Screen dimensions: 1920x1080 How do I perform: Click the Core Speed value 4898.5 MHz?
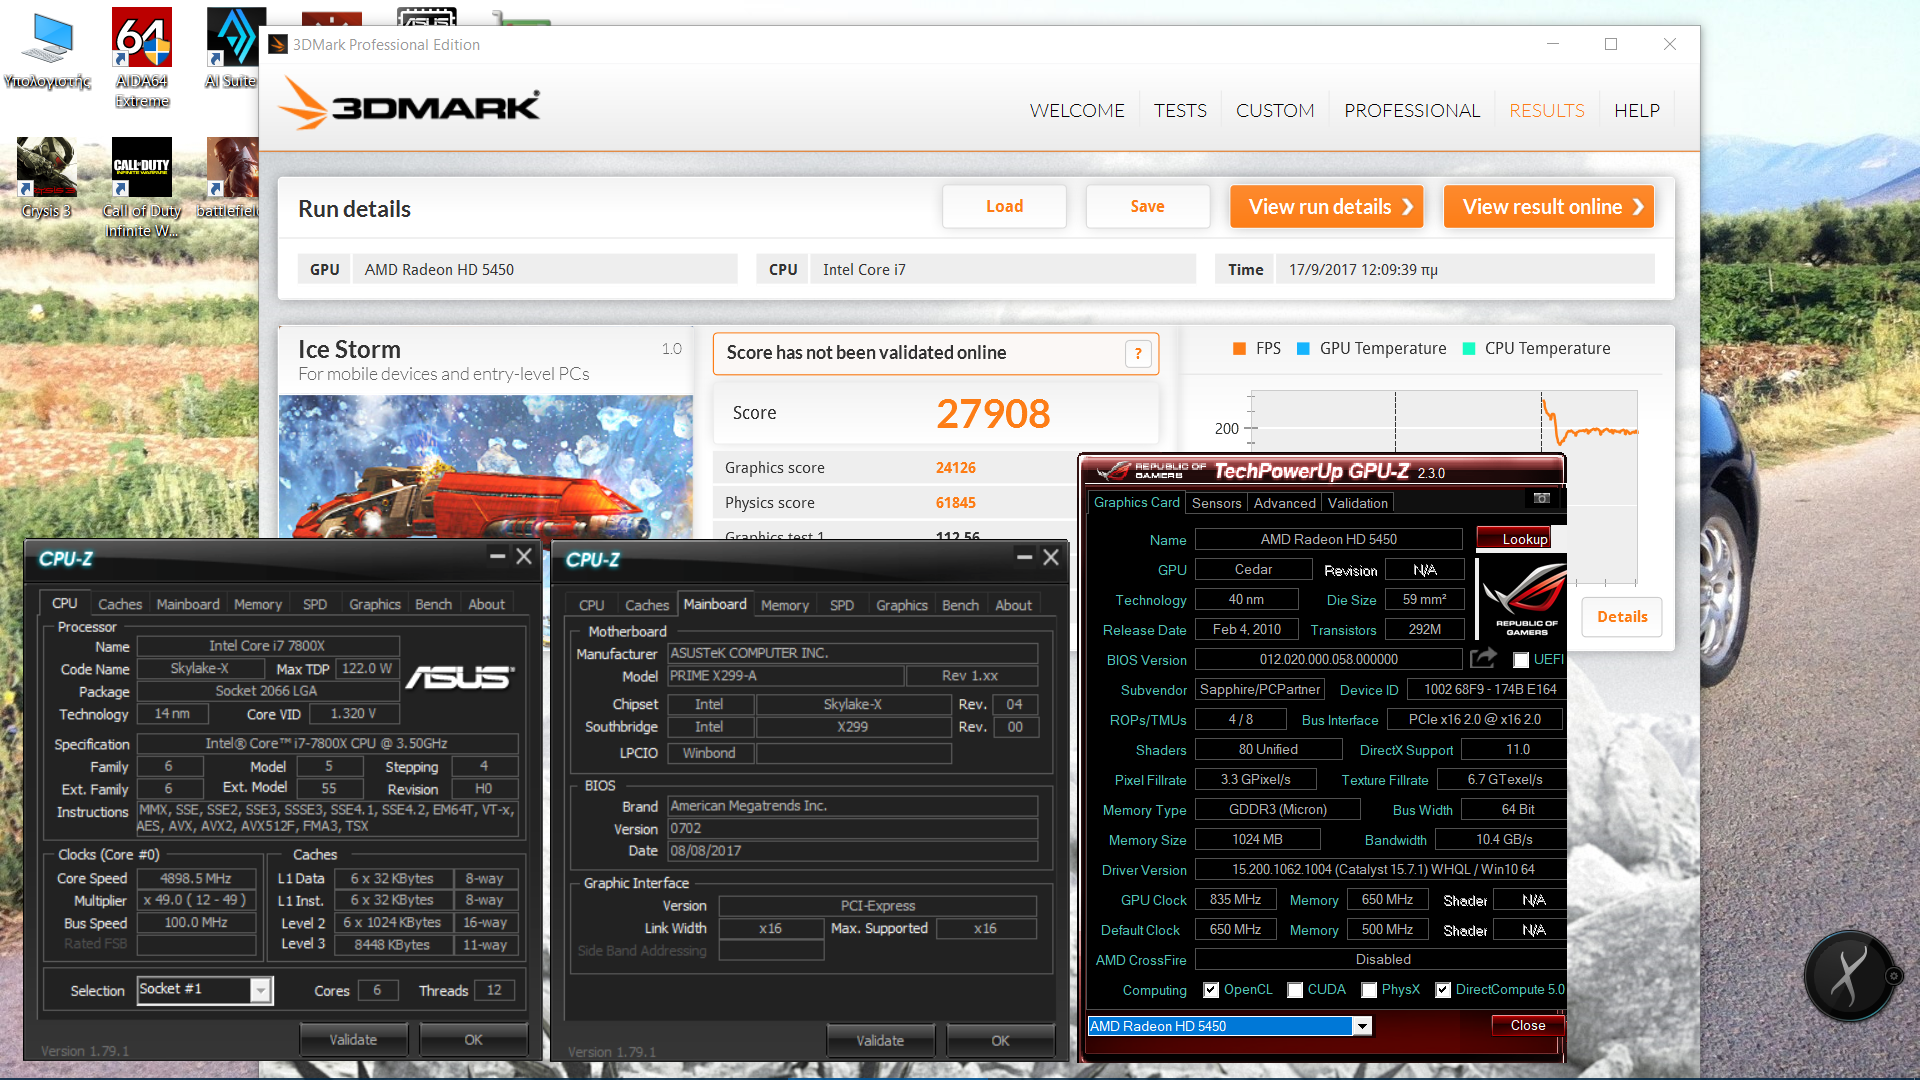pos(196,879)
